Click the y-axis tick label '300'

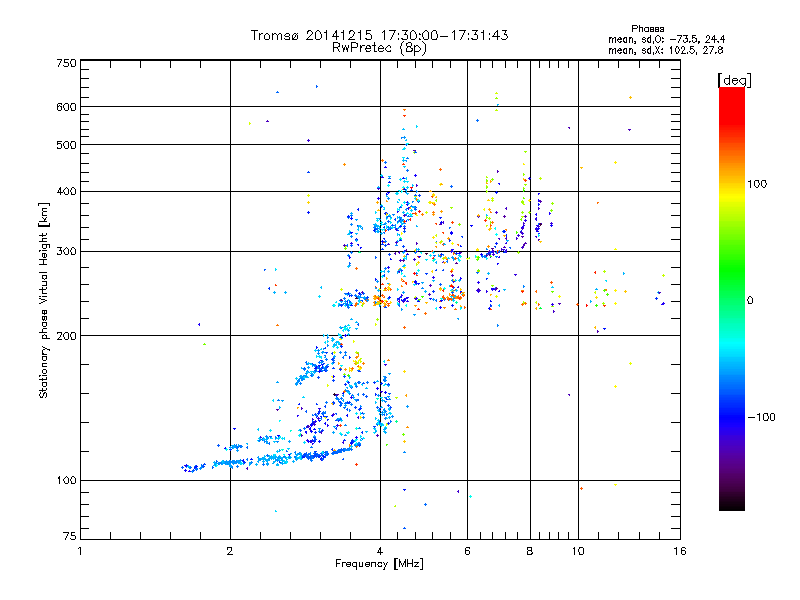(x=66, y=251)
